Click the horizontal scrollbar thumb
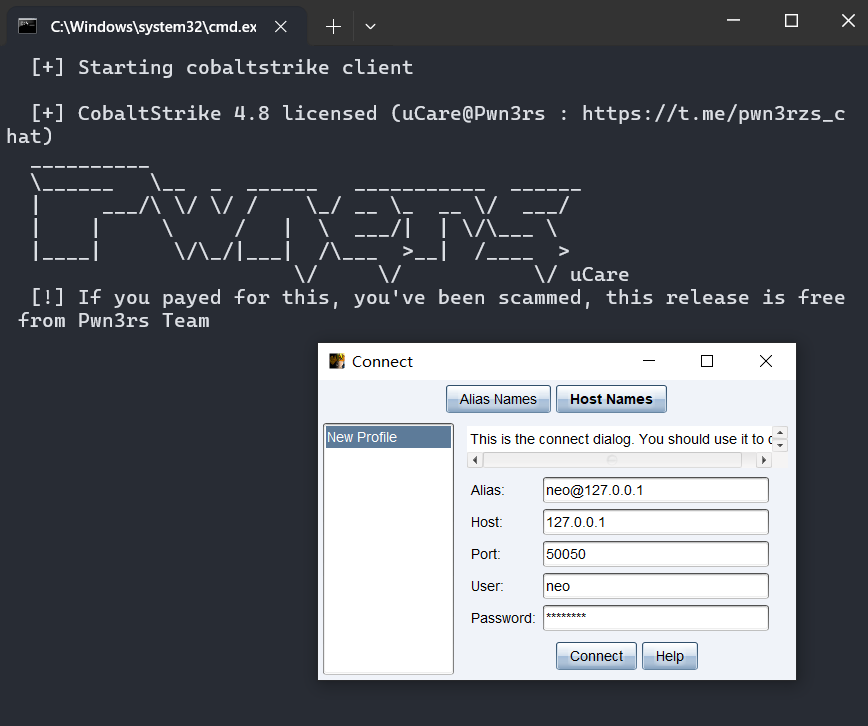The height and width of the screenshot is (726, 868). pos(612,460)
